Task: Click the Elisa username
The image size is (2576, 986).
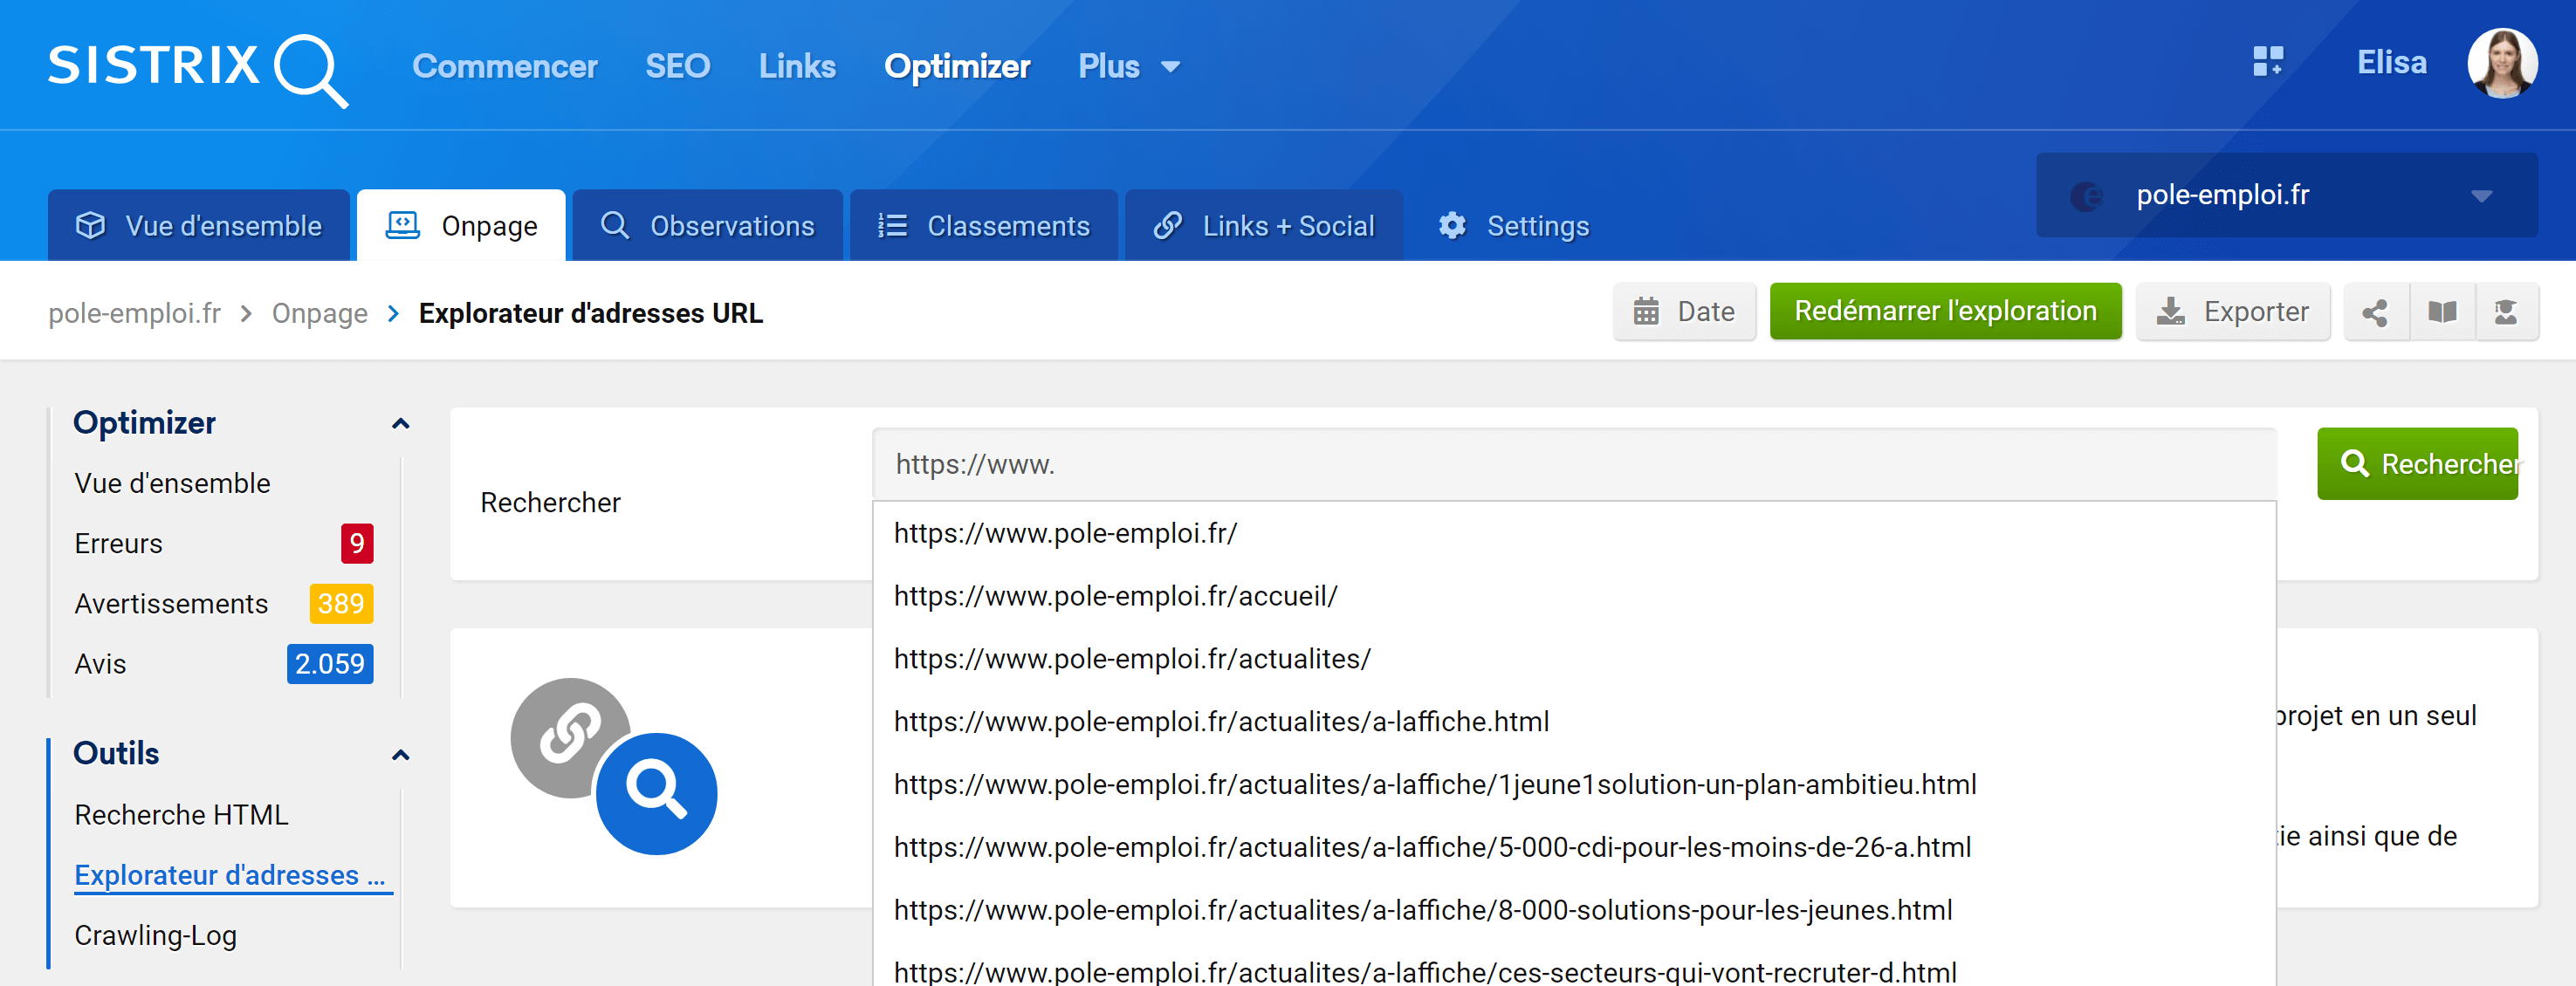Action: [x=2391, y=62]
